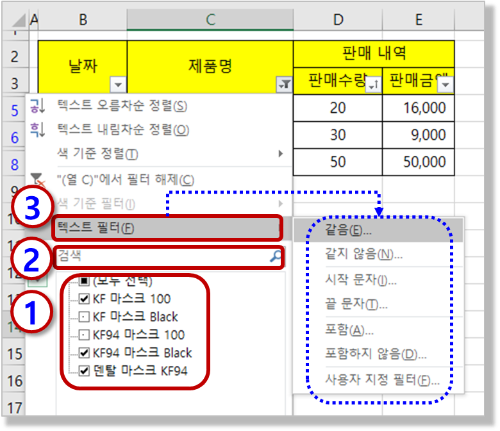Select row 8 header
This screenshot has width=500, height=431.
tap(14, 164)
